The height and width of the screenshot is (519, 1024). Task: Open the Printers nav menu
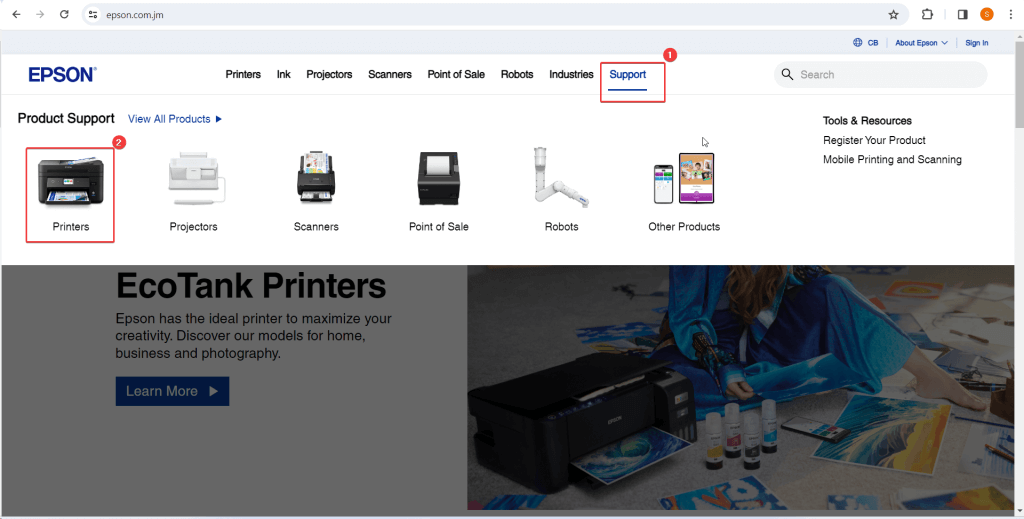[243, 74]
